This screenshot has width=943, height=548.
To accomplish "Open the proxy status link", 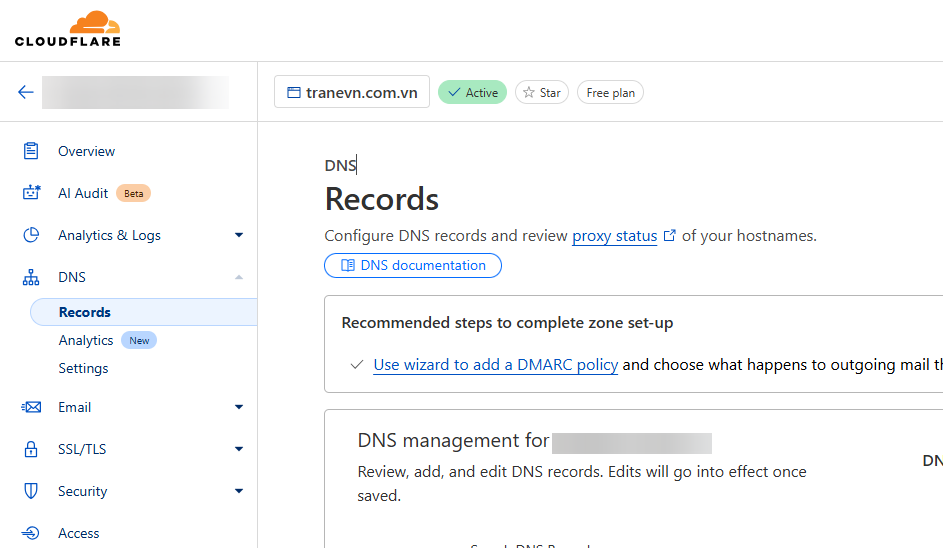I will [x=615, y=236].
